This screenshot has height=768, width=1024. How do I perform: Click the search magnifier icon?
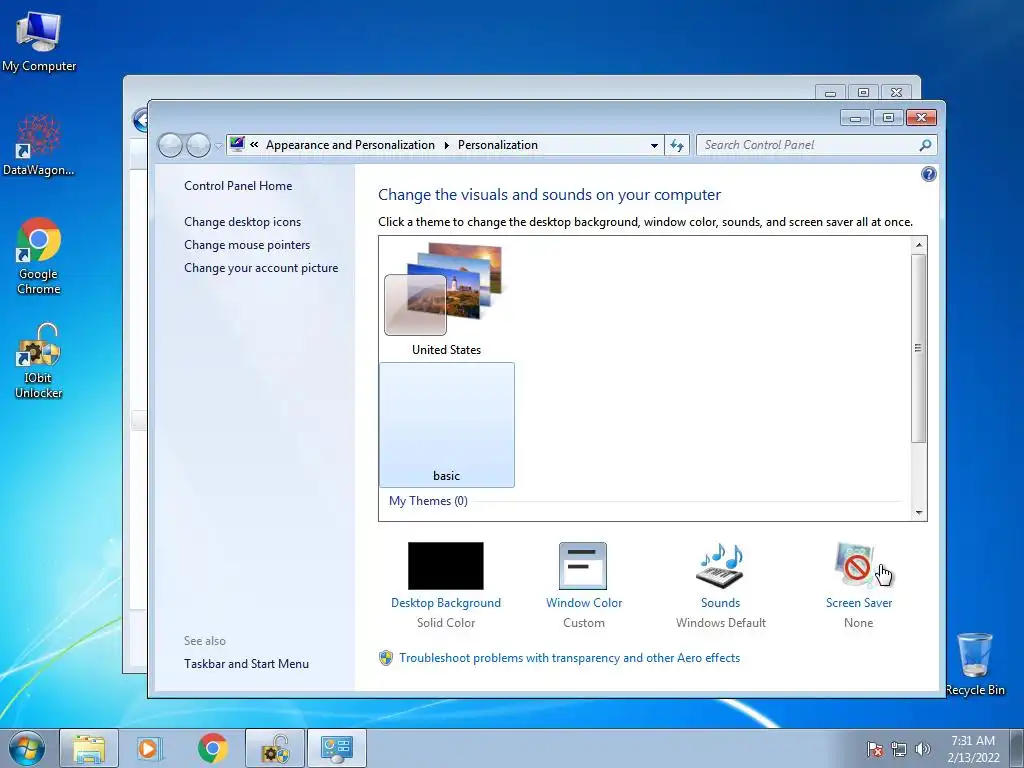click(925, 145)
